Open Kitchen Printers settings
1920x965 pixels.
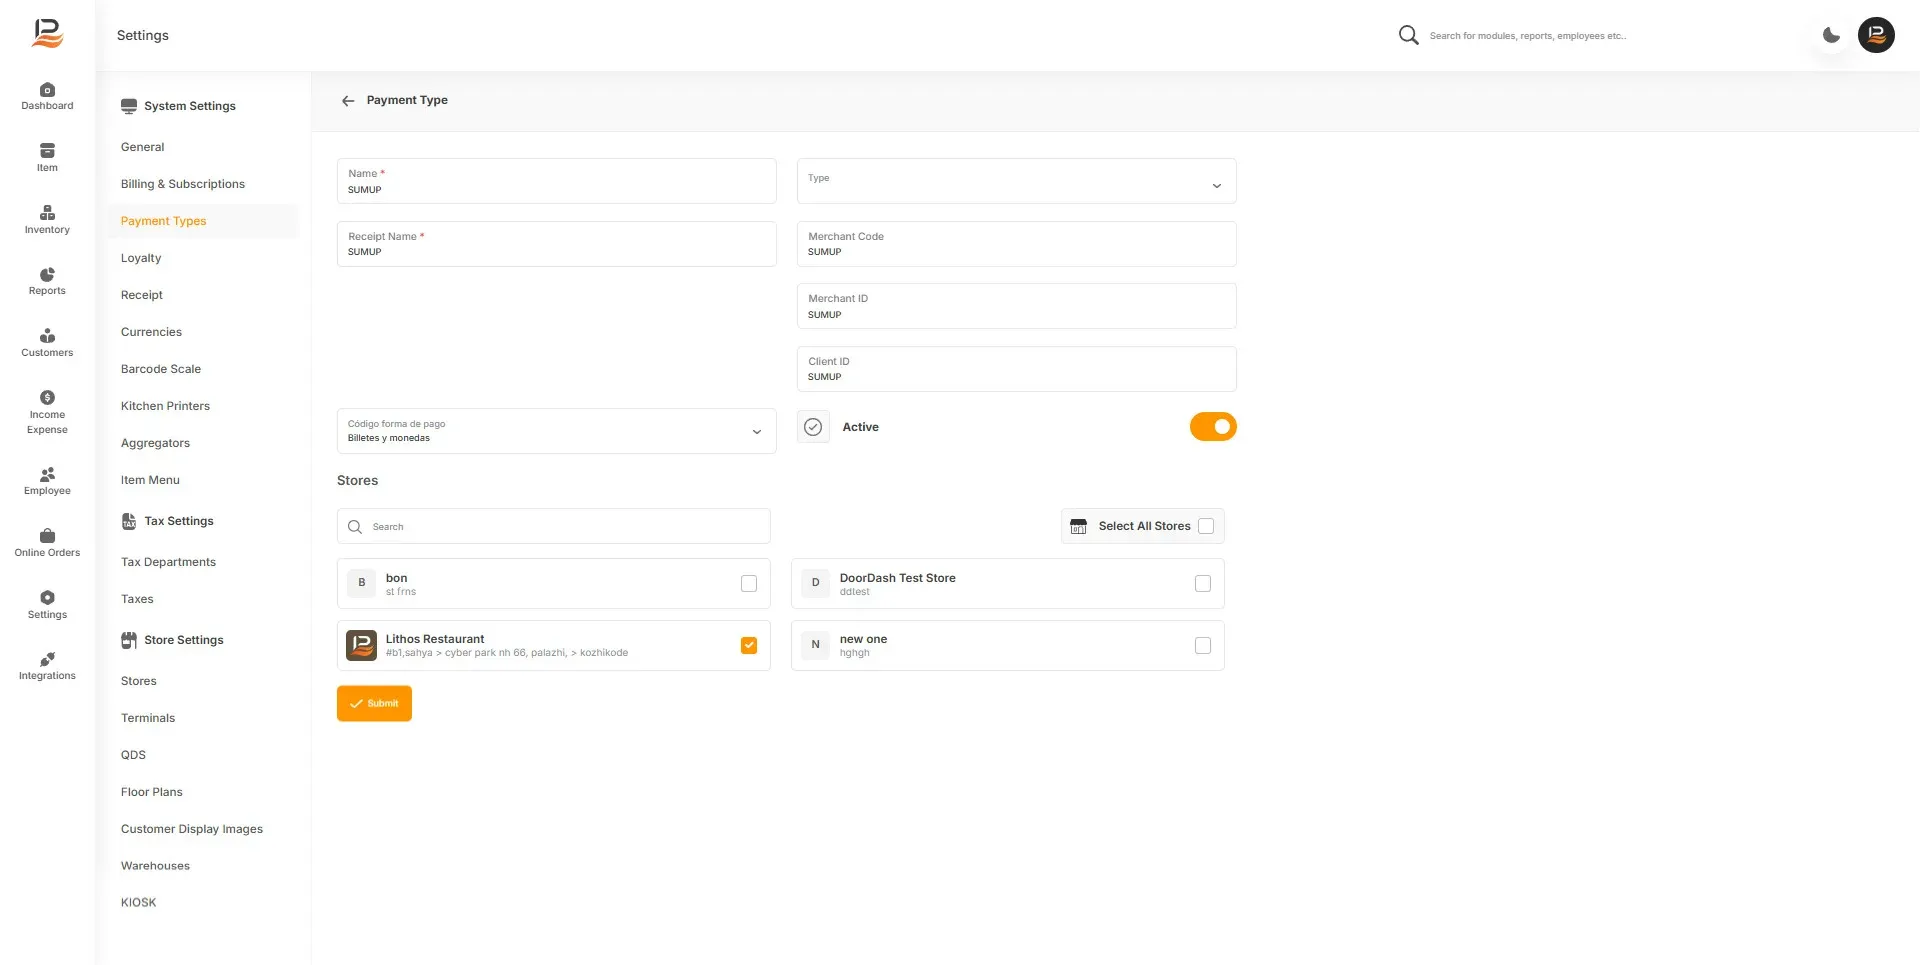pyautogui.click(x=165, y=406)
